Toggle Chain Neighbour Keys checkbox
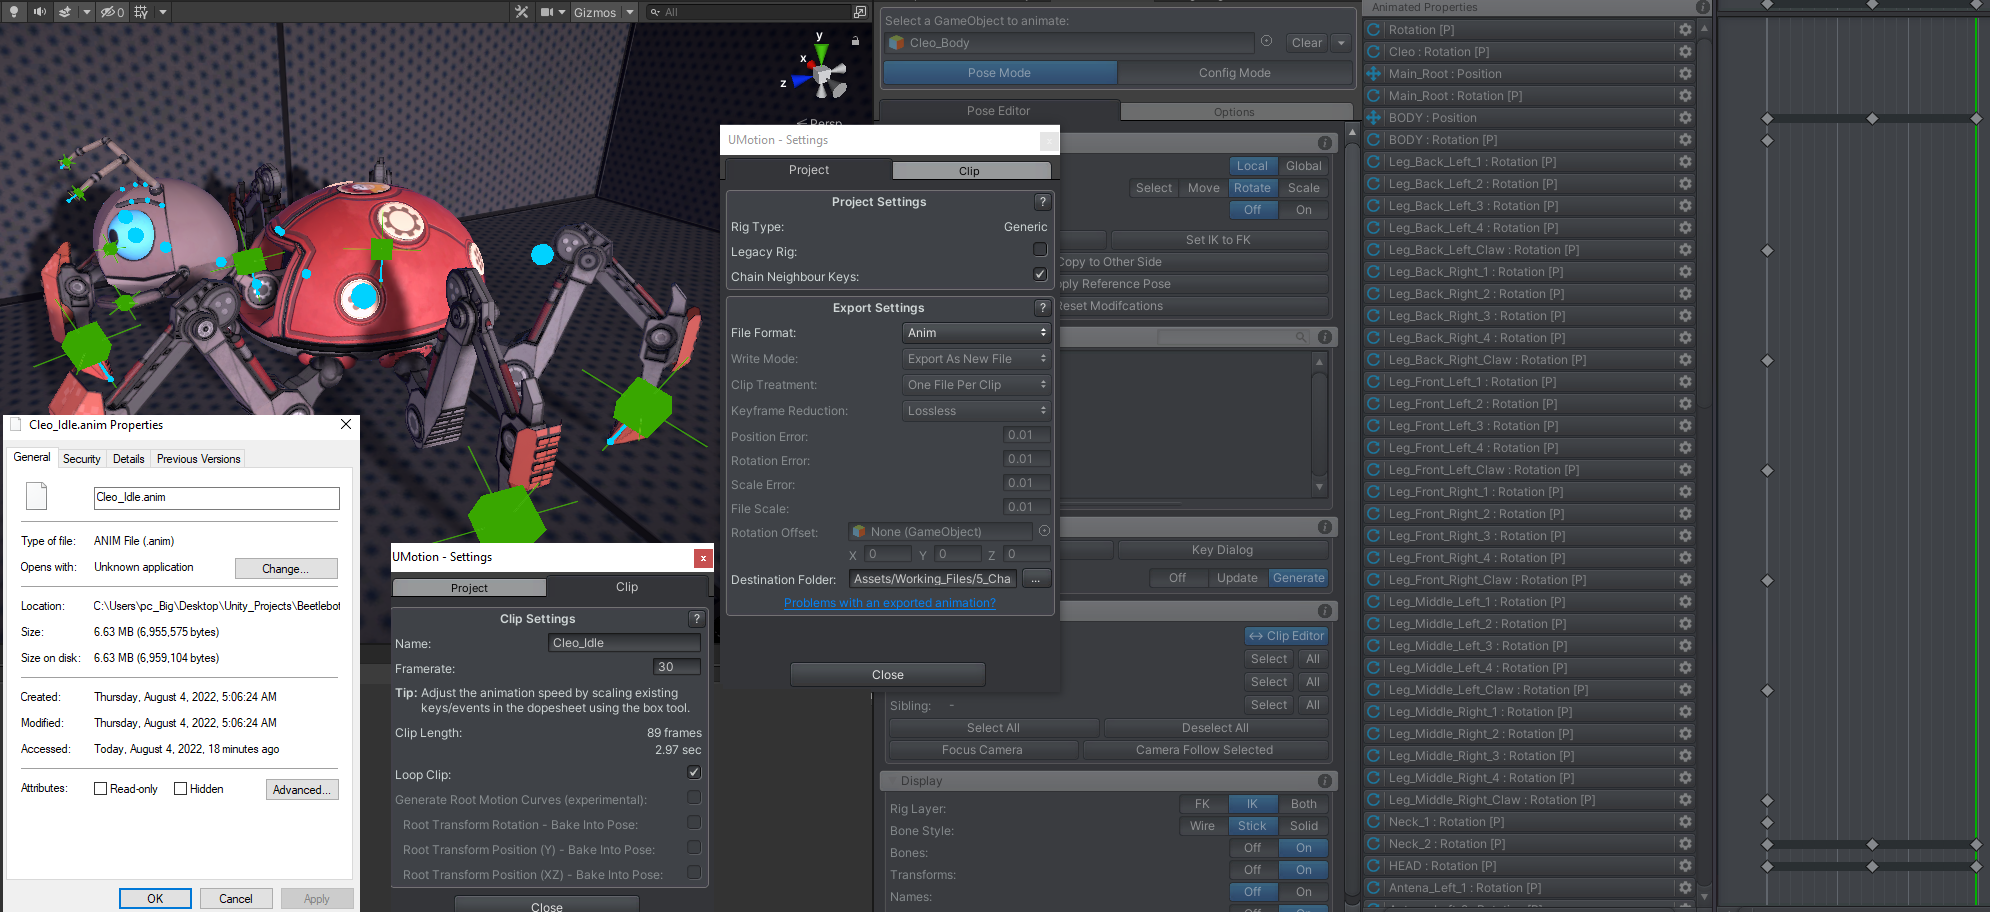Screen dimensions: 1990x912 coord(1040,274)
